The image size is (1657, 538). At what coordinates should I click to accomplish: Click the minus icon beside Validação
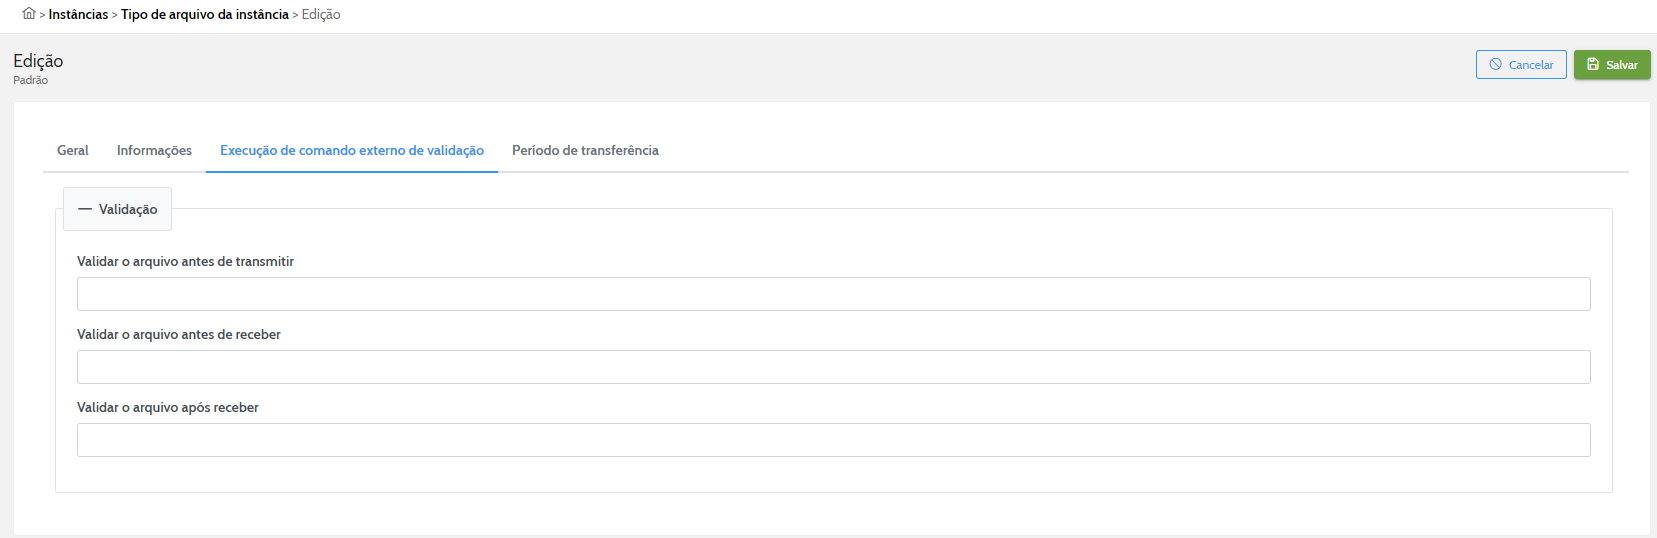click(x=85, y=209)
